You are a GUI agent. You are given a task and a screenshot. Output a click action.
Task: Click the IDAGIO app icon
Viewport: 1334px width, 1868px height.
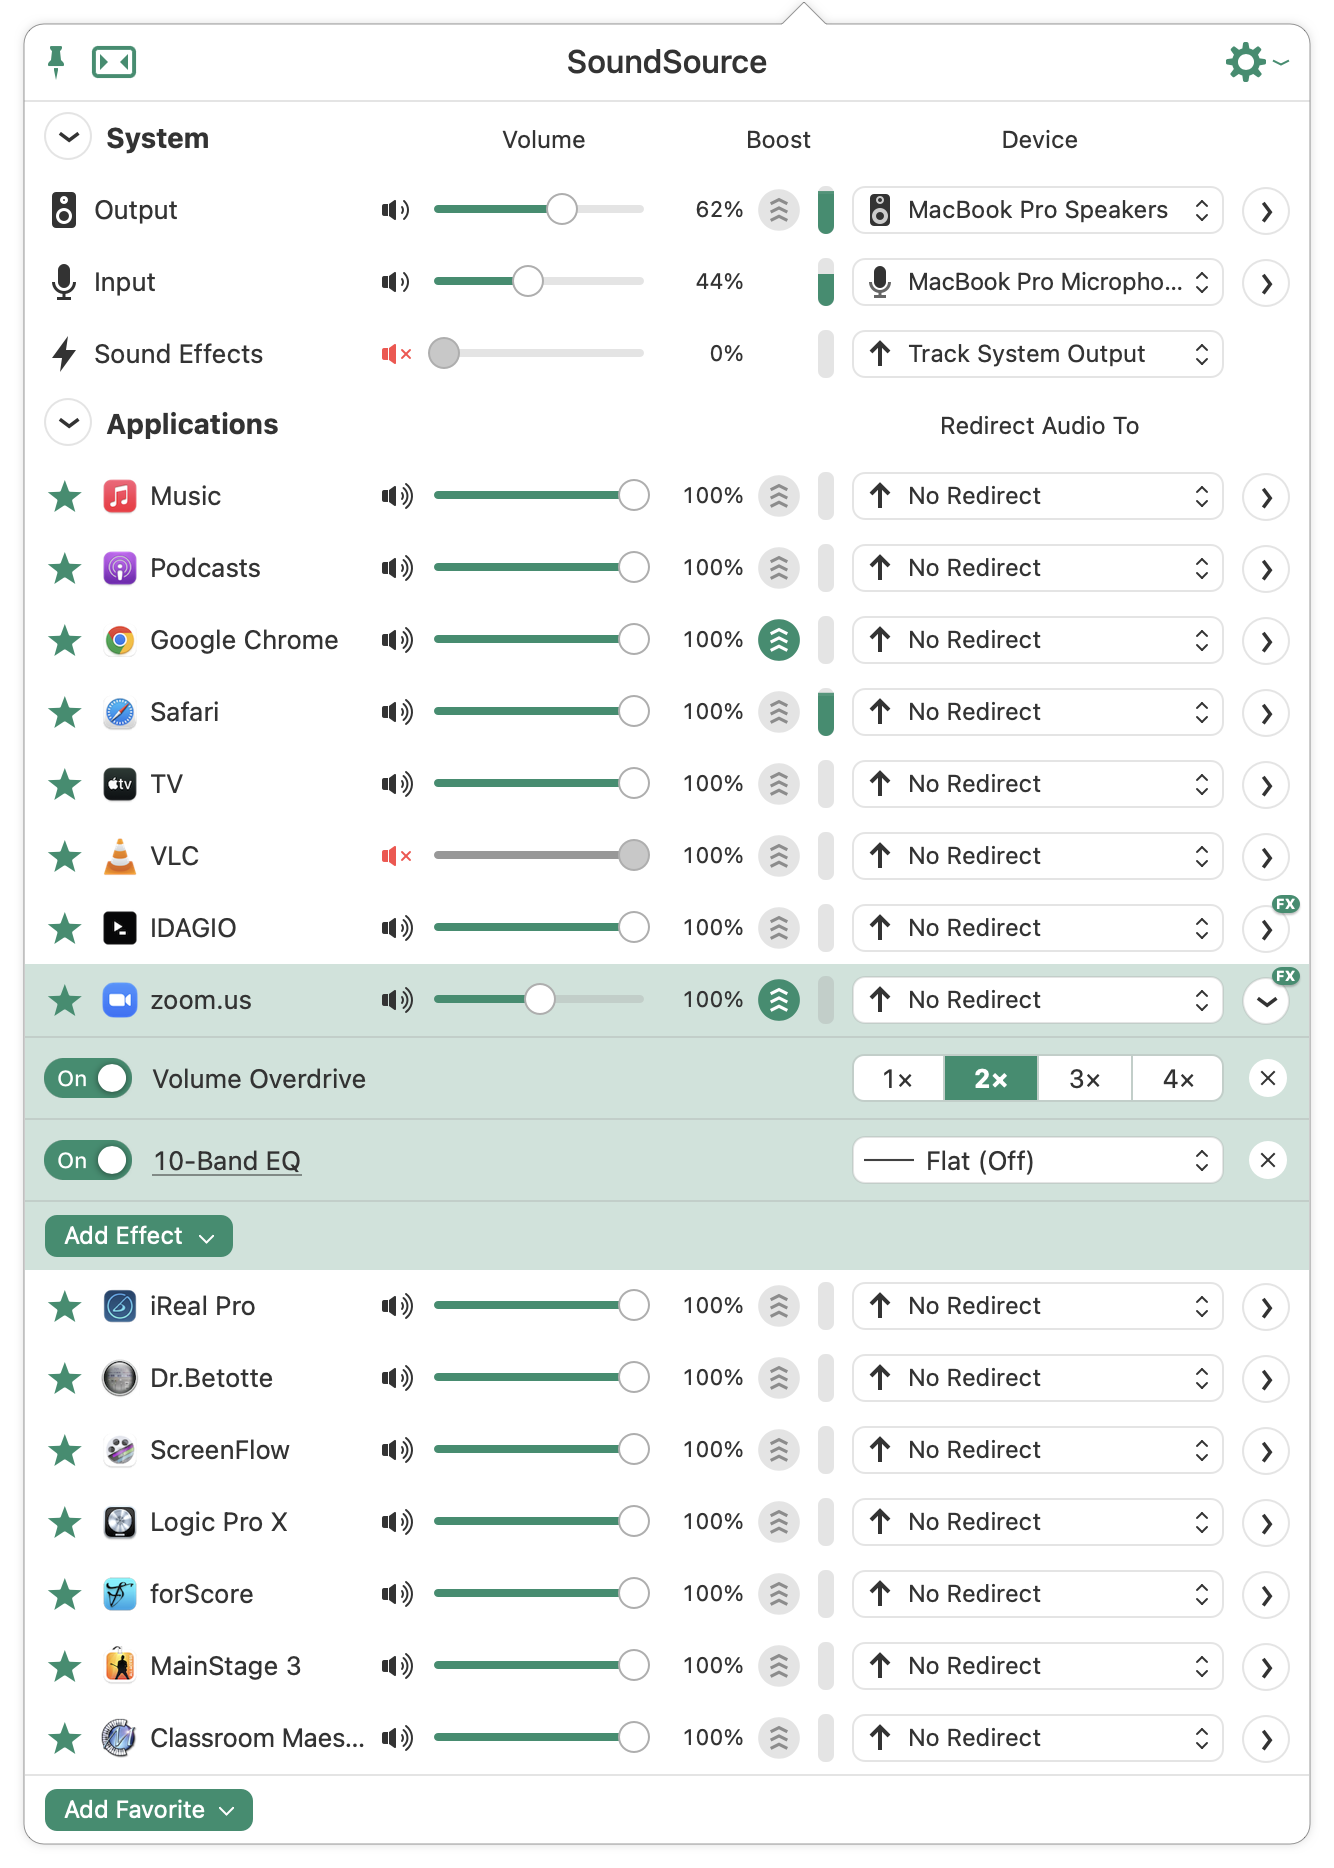(x=120, y=928)
